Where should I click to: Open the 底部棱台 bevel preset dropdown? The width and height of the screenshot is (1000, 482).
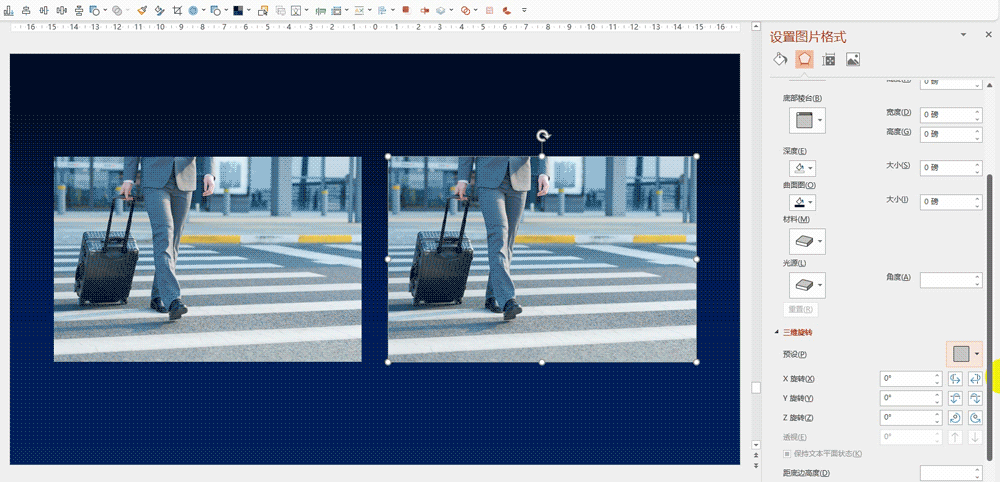click(x=807, y=120)
